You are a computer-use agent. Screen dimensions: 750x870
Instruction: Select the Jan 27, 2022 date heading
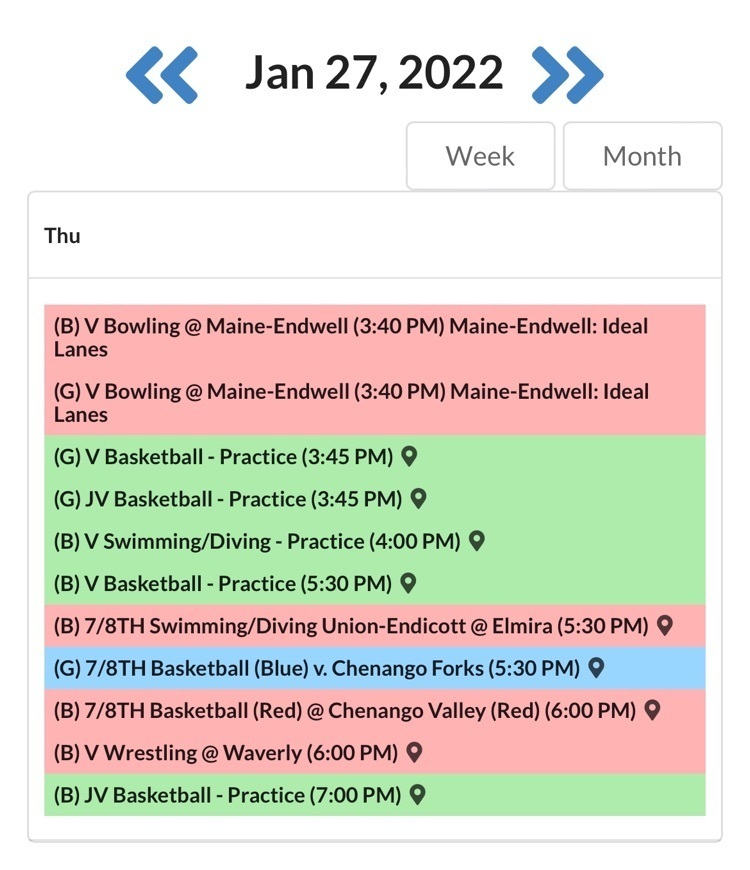[x=374, y=73]
